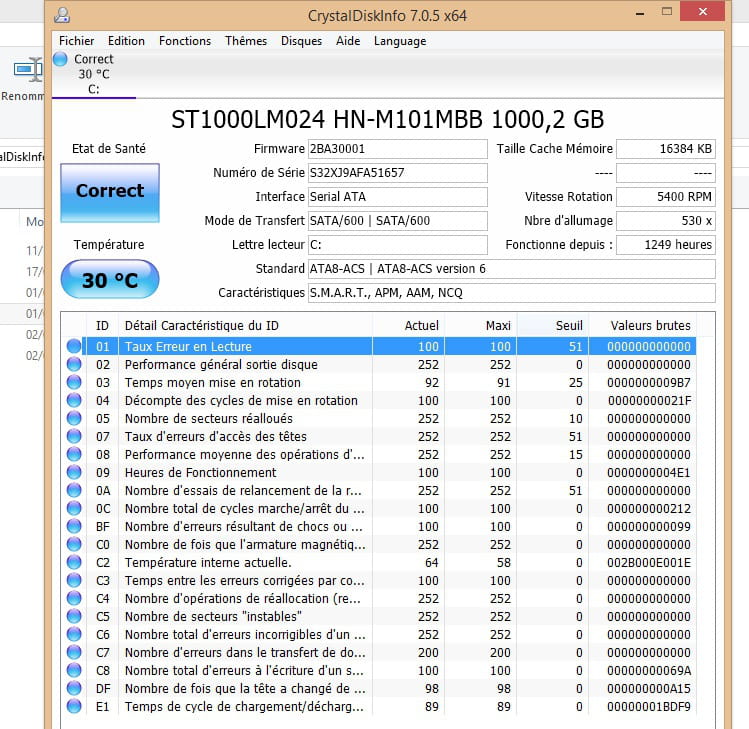Click the serial number field S32XJ9AFA51657
Screen dimensions: 749x729
[x=397, y=173]
